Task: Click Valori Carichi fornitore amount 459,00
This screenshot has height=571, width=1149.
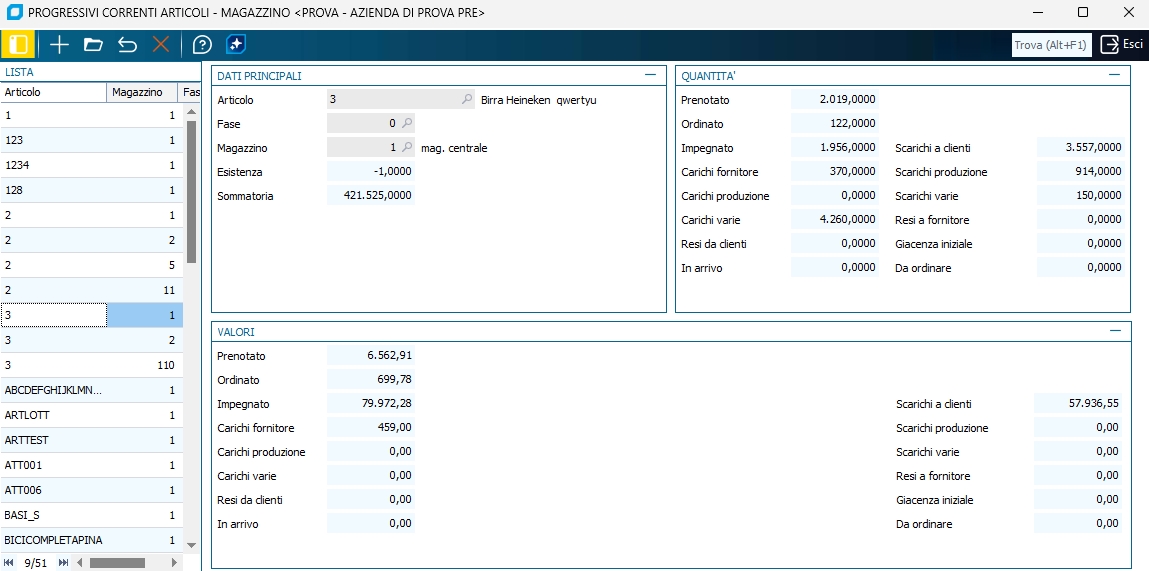Action: pos(371,427)
